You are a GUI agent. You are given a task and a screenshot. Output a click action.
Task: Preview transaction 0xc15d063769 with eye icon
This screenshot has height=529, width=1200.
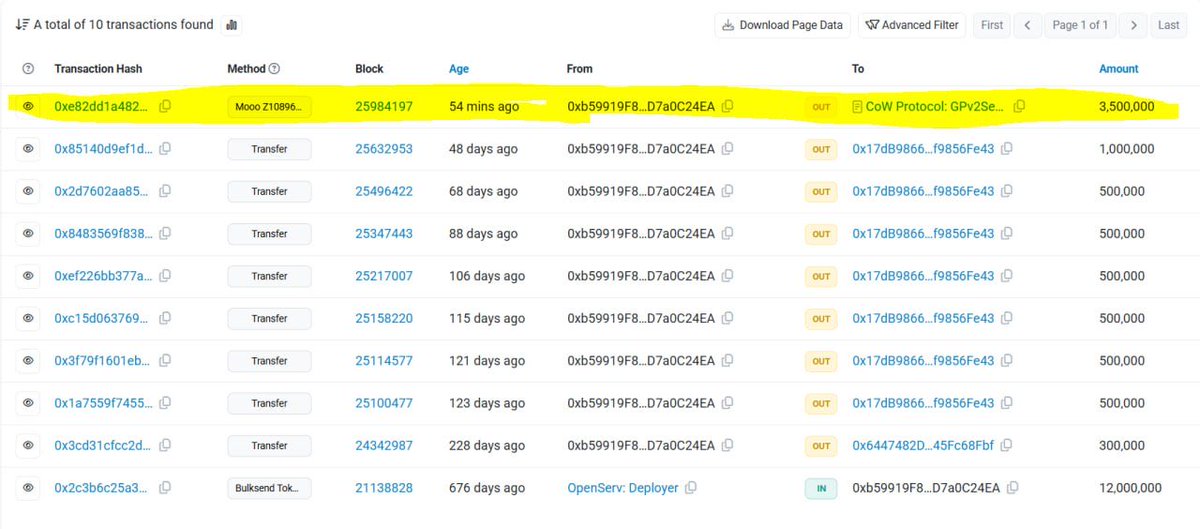tap(28, 318)
